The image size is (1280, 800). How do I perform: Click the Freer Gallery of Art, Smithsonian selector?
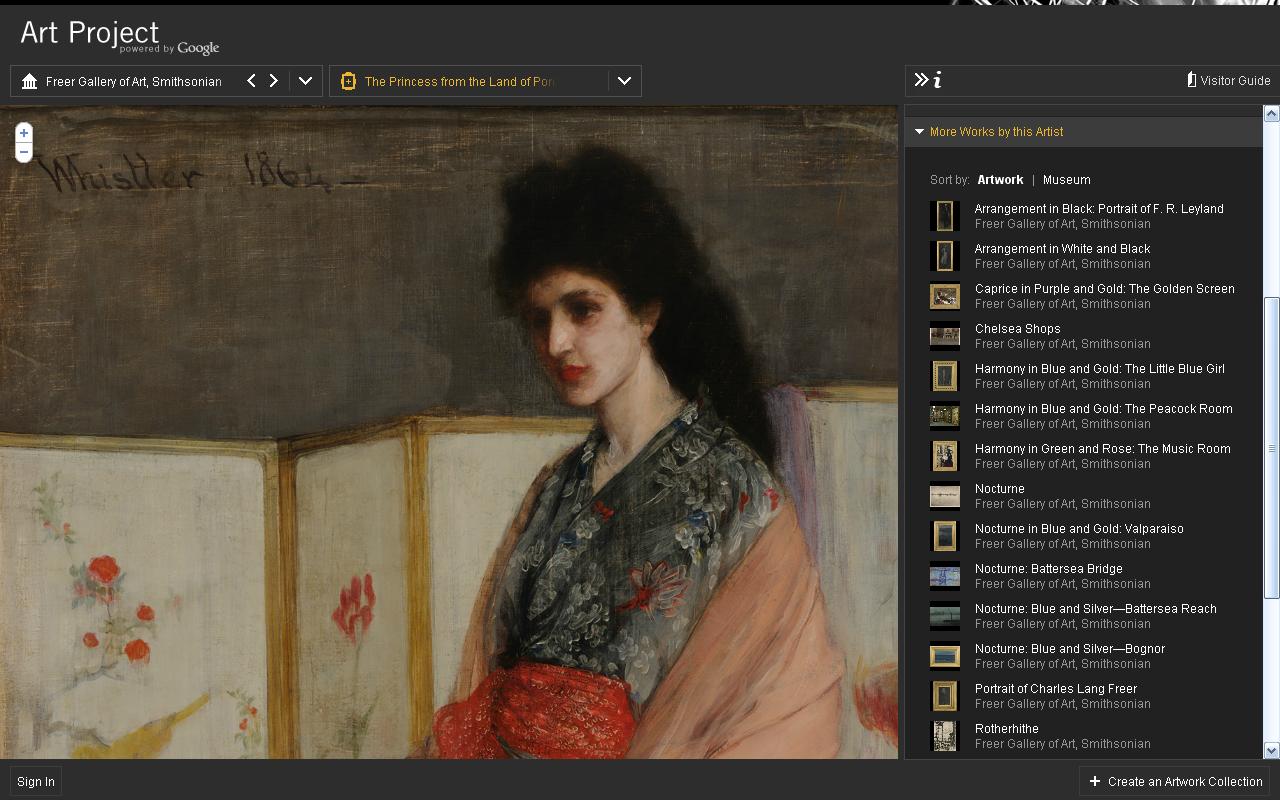(134, 81)
